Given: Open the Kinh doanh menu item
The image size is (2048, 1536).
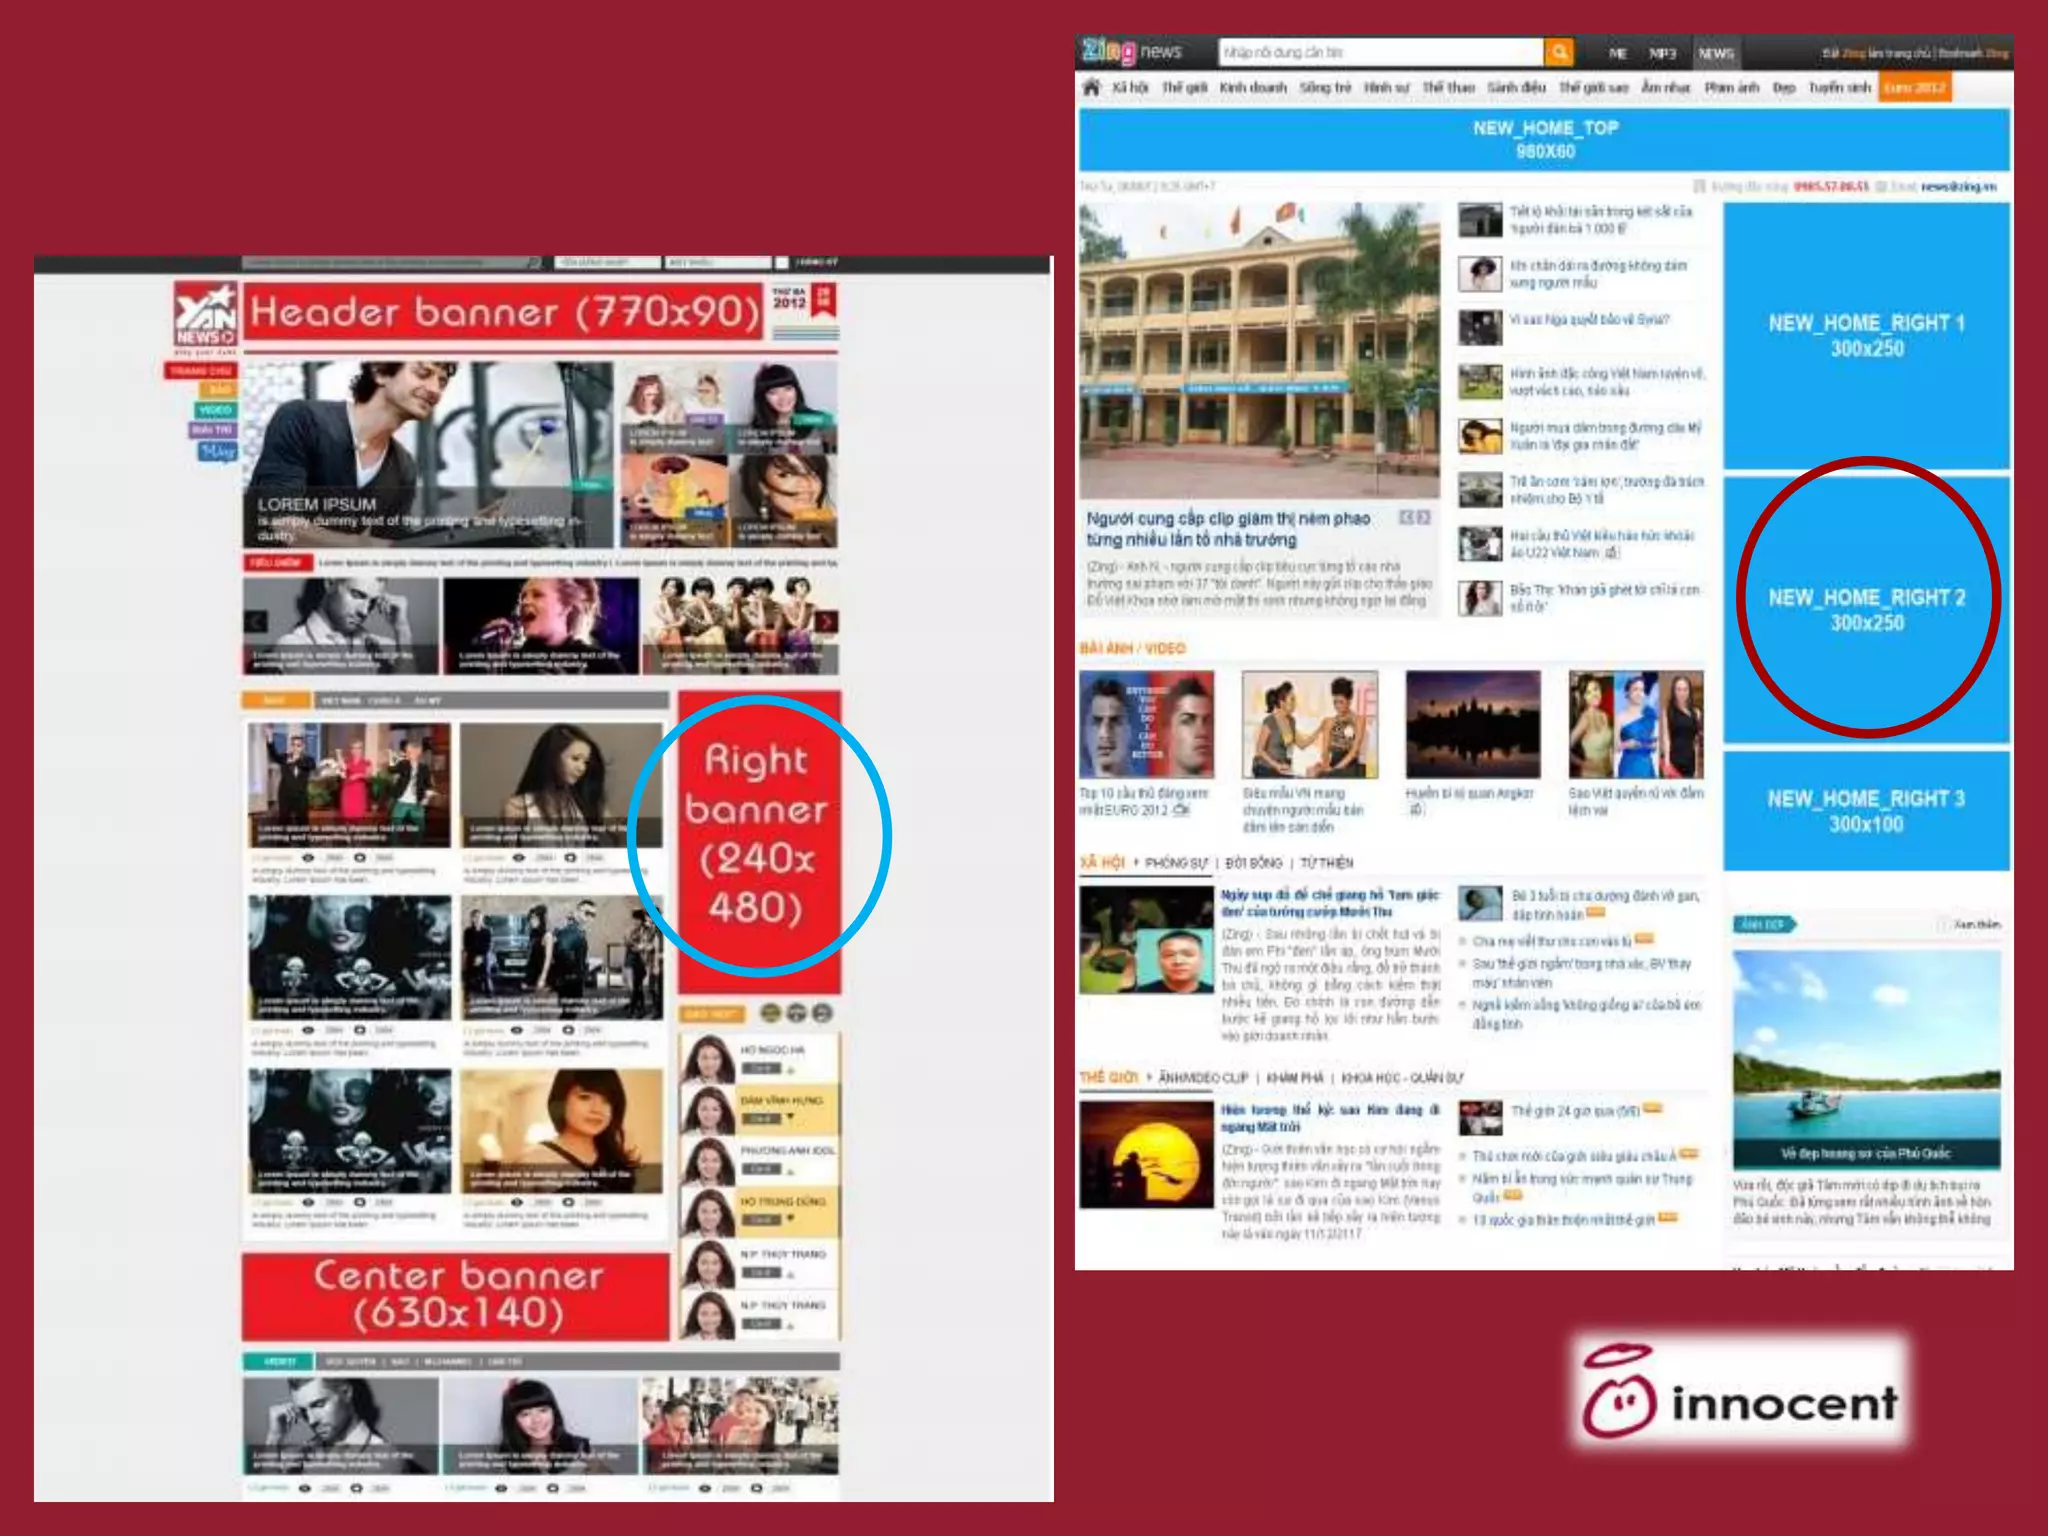Looking at the screenshot, I should pyautogui.click(x=1253, y=88).
